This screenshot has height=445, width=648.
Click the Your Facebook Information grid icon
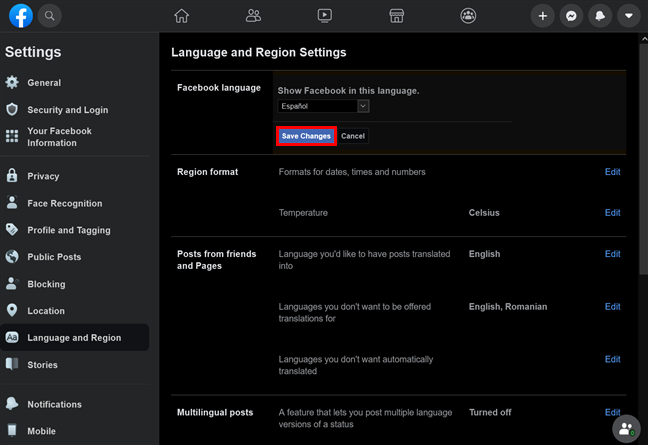[12, 136]
